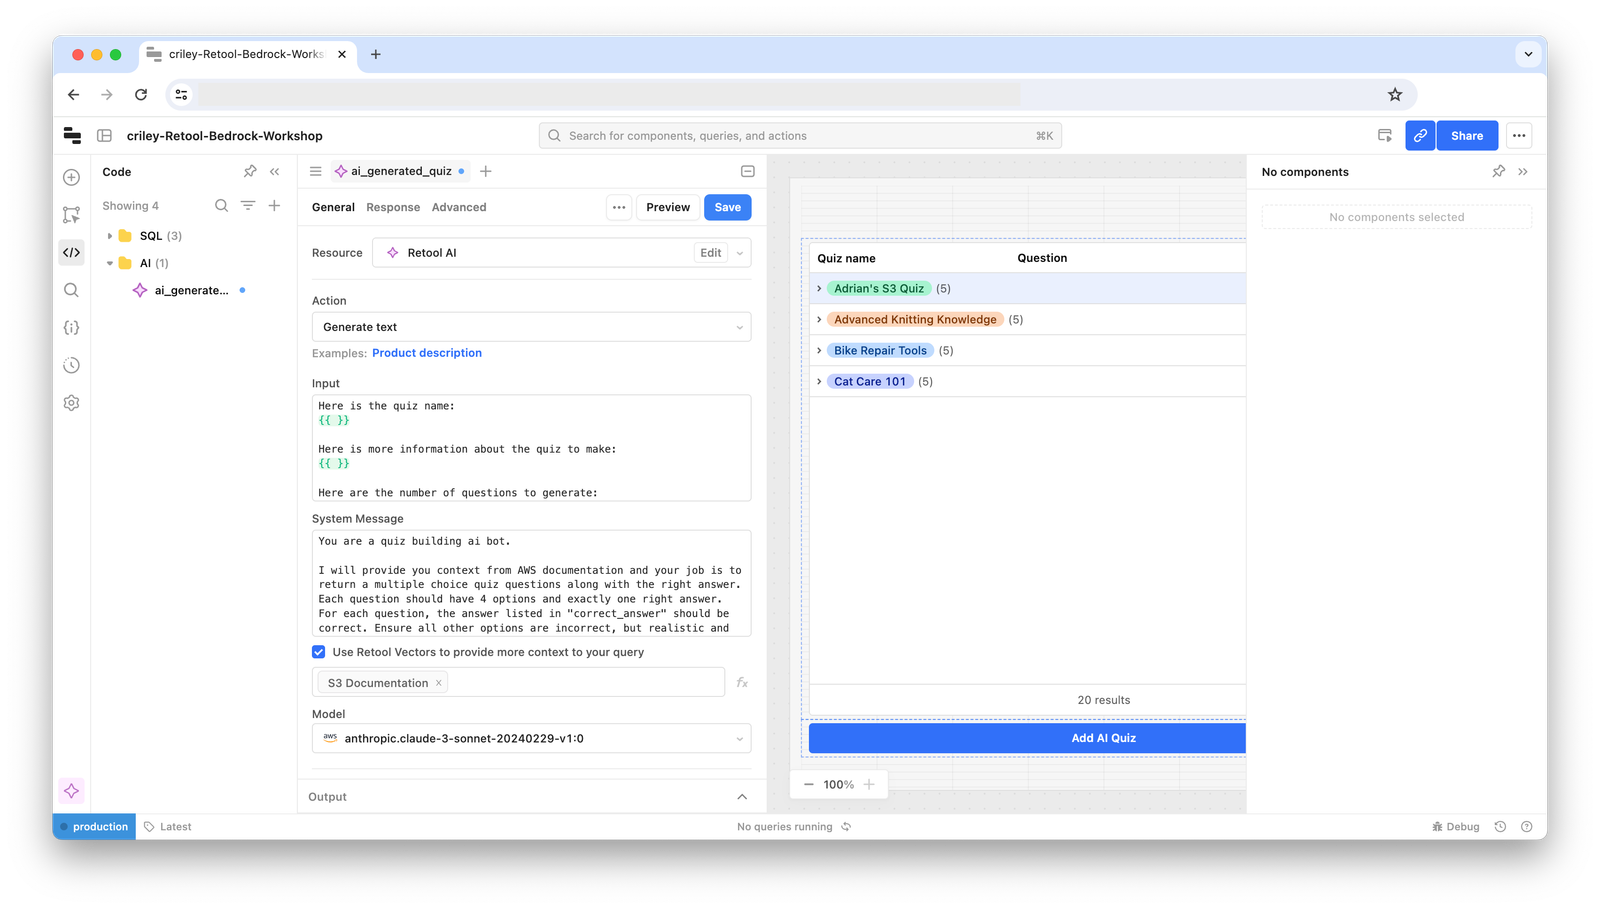The width and height of the screenshot is (1600, 909).
Task: Expand Adrian's S3 Quiz row
Action: pos(819,289)
